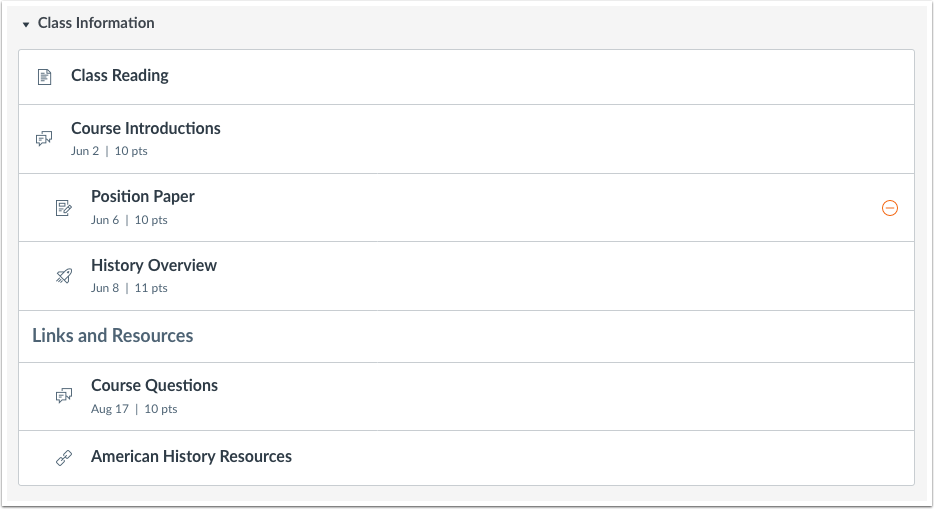The height and width of the screenshot is (509, 934).
Task: Open the History Overview quiz
Action: [x=154, y=265]
